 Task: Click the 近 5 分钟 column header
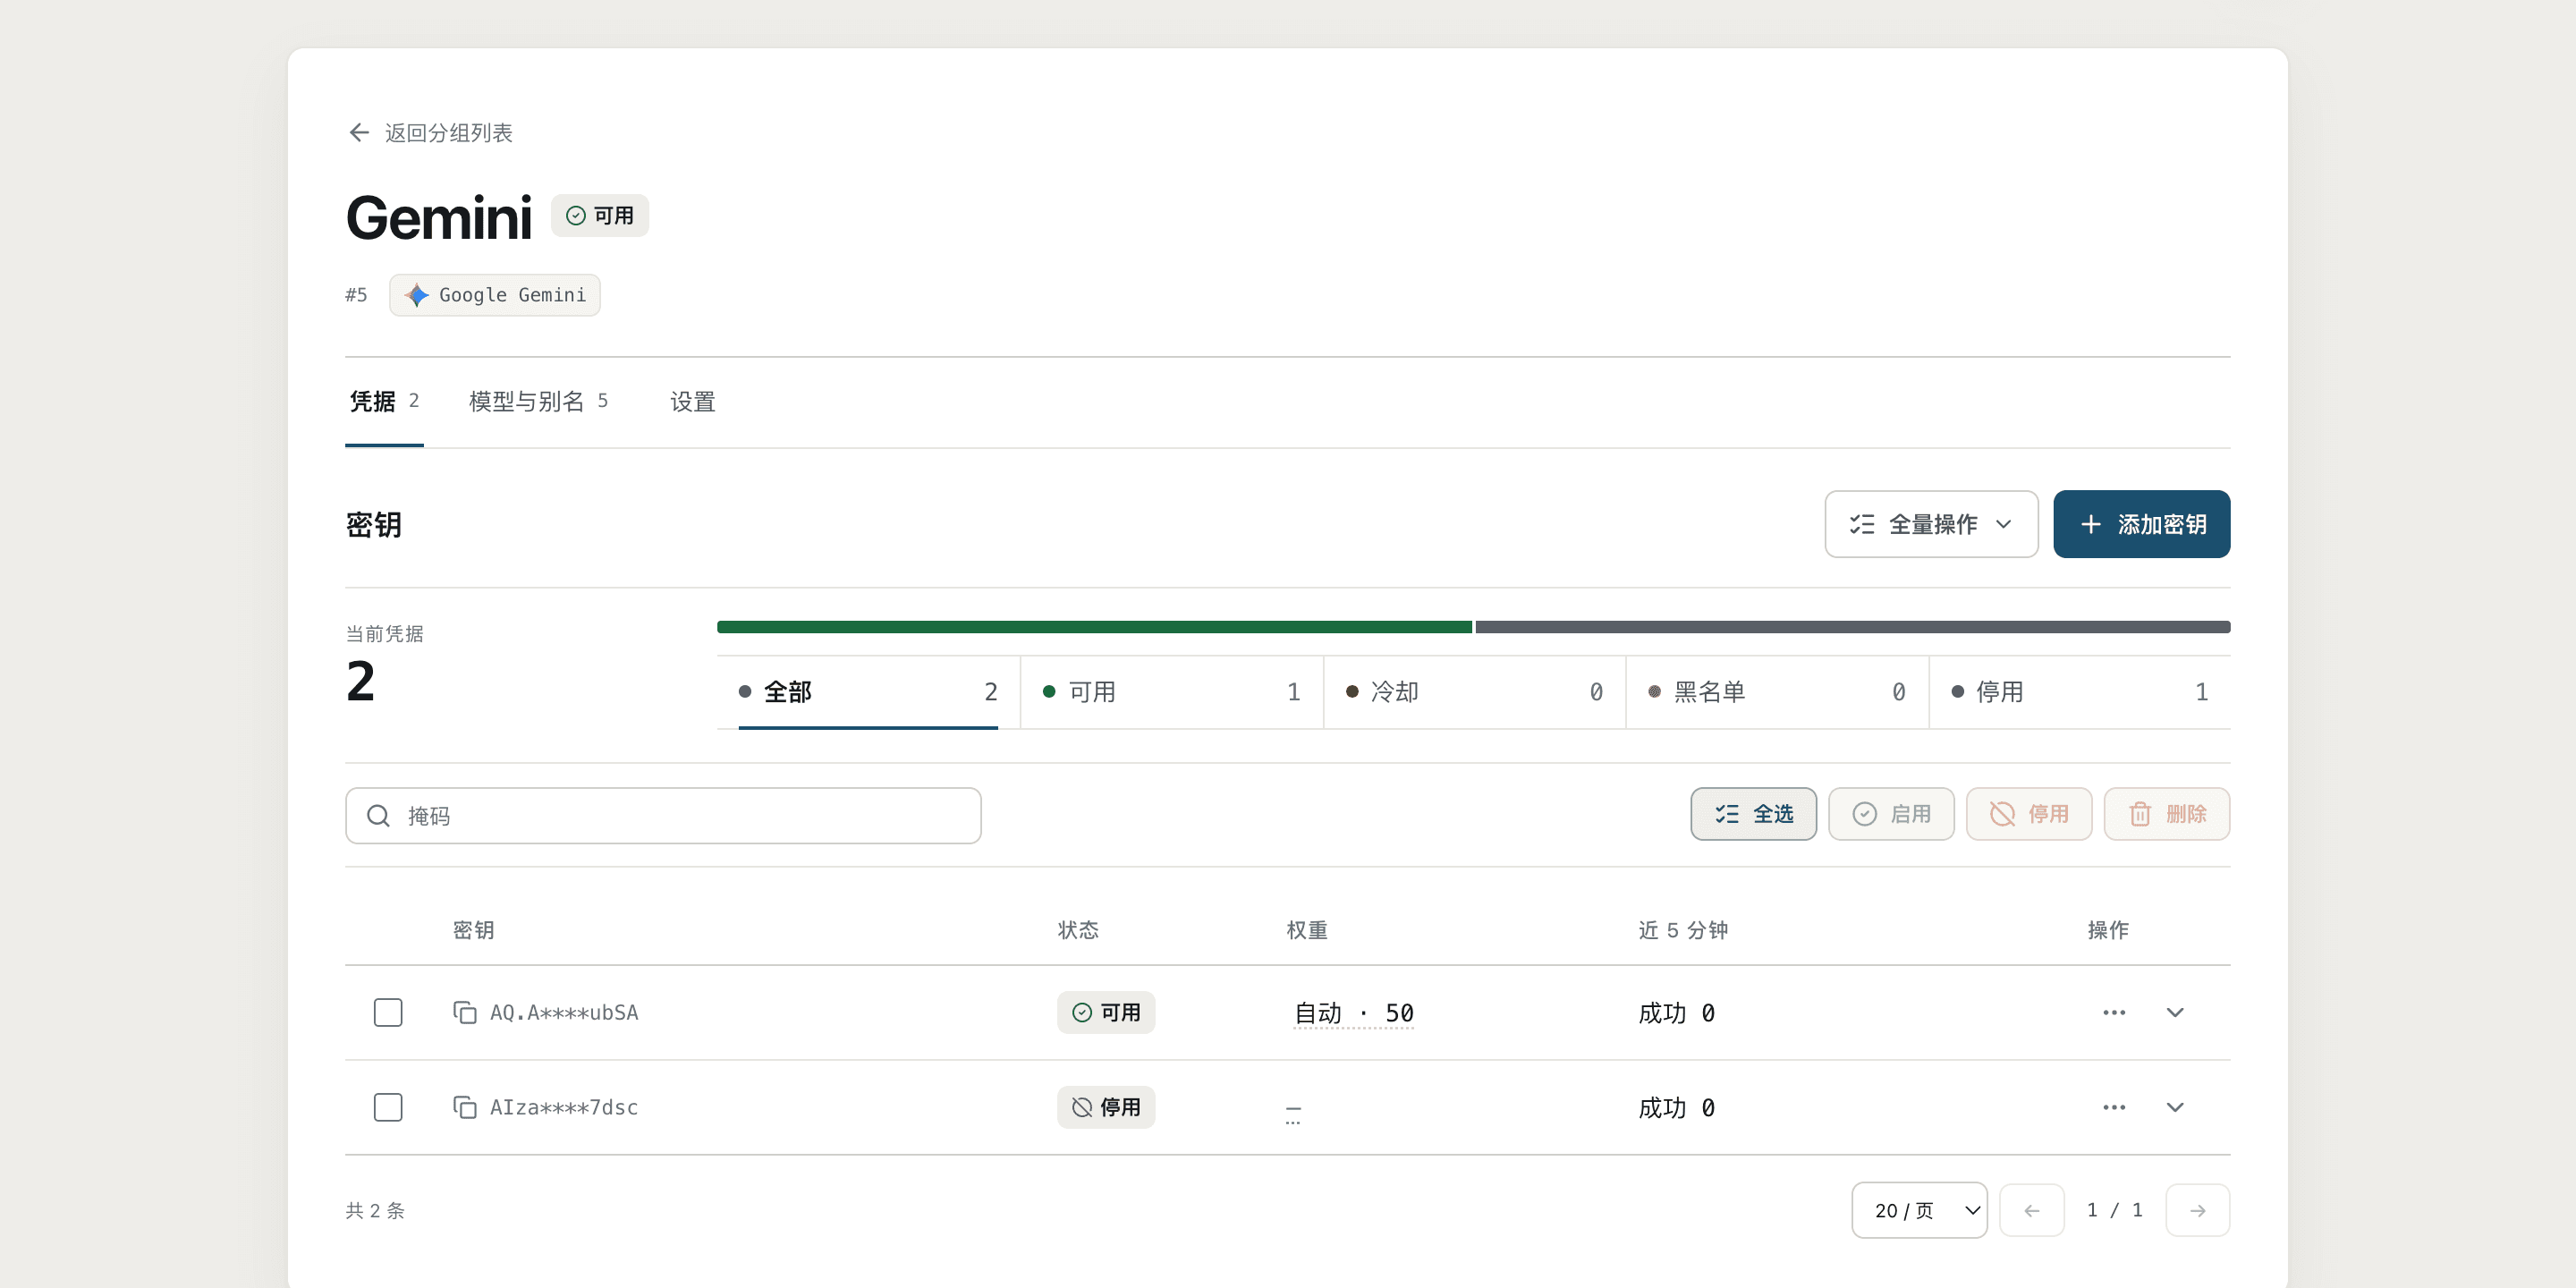click(1683, 930)
